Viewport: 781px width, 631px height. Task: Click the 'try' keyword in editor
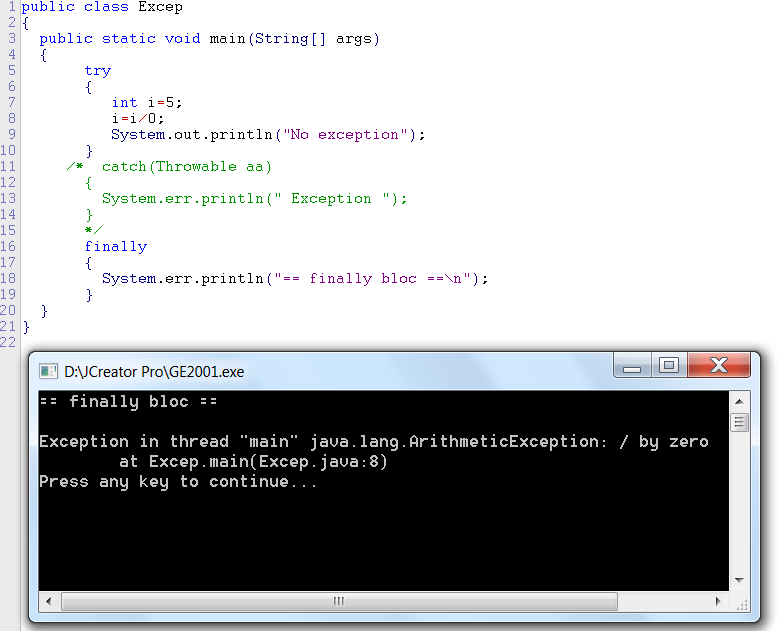[x=98, y=71]
